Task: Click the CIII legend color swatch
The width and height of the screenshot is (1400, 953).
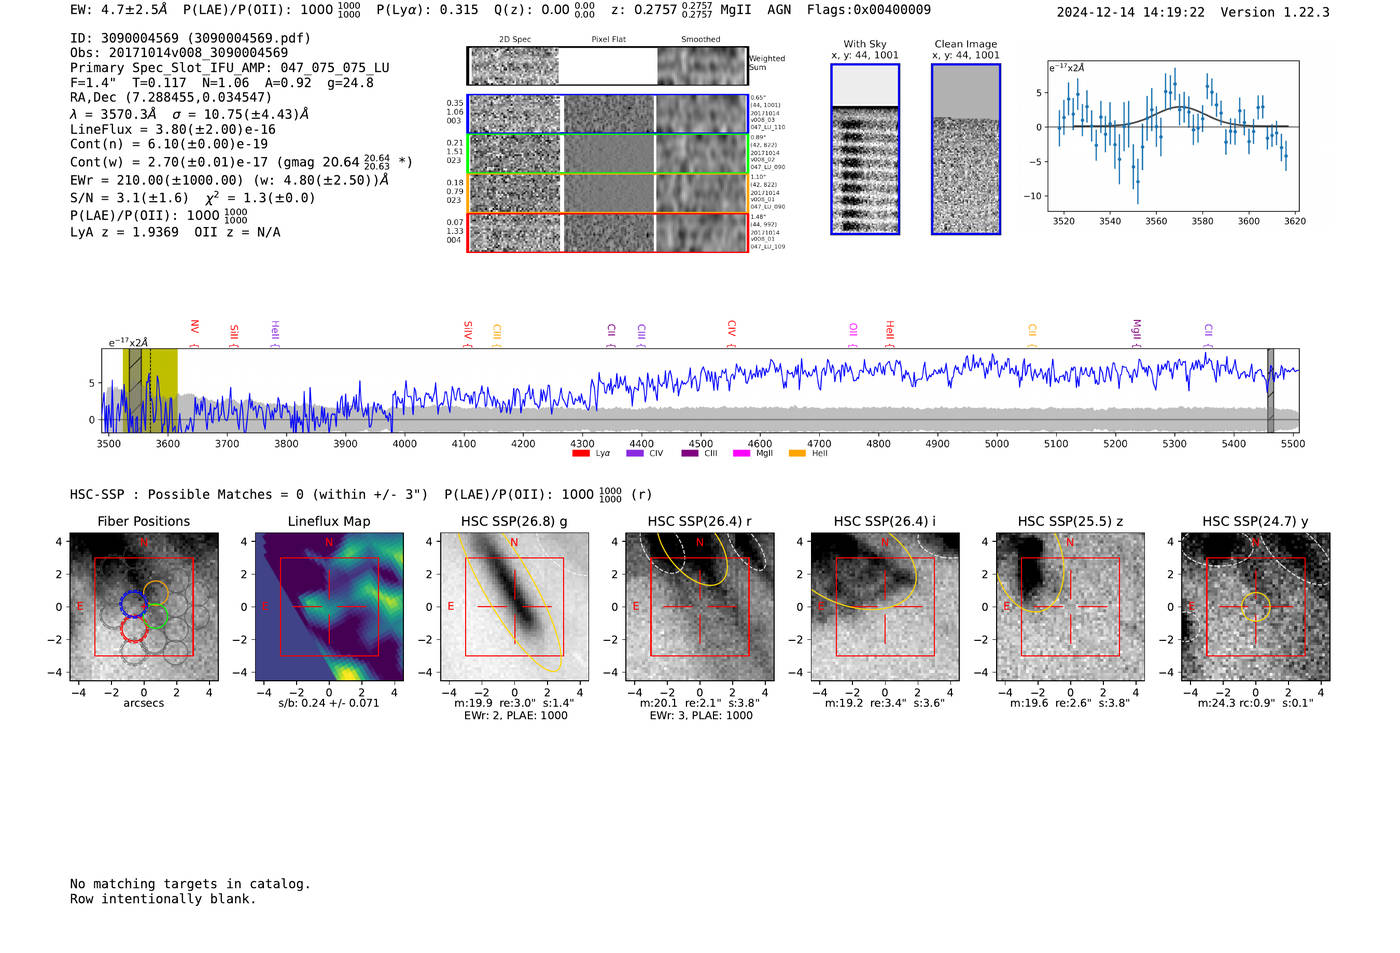Action: (689, 454)
